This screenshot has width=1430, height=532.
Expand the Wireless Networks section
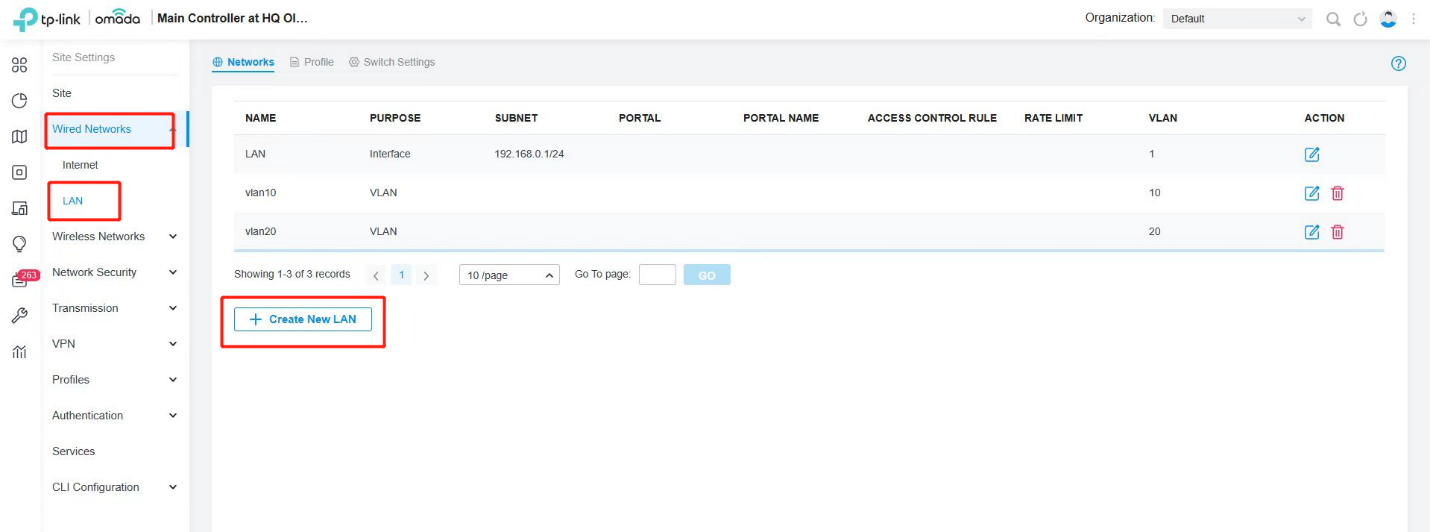click(x=173, y=237)
